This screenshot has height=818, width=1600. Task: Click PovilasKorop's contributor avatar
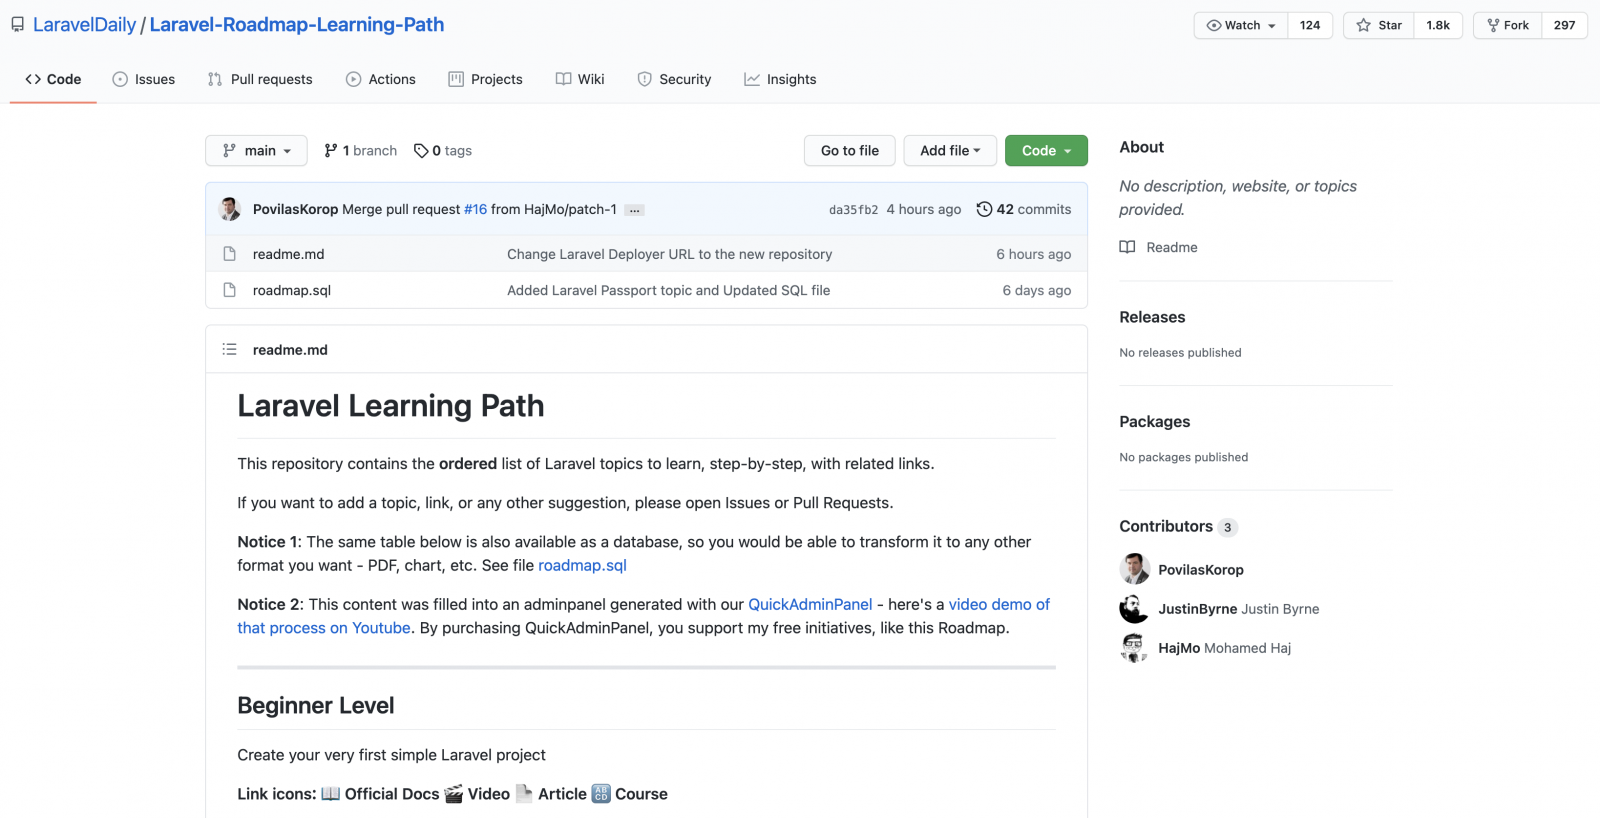click(x=1134, y=569)
